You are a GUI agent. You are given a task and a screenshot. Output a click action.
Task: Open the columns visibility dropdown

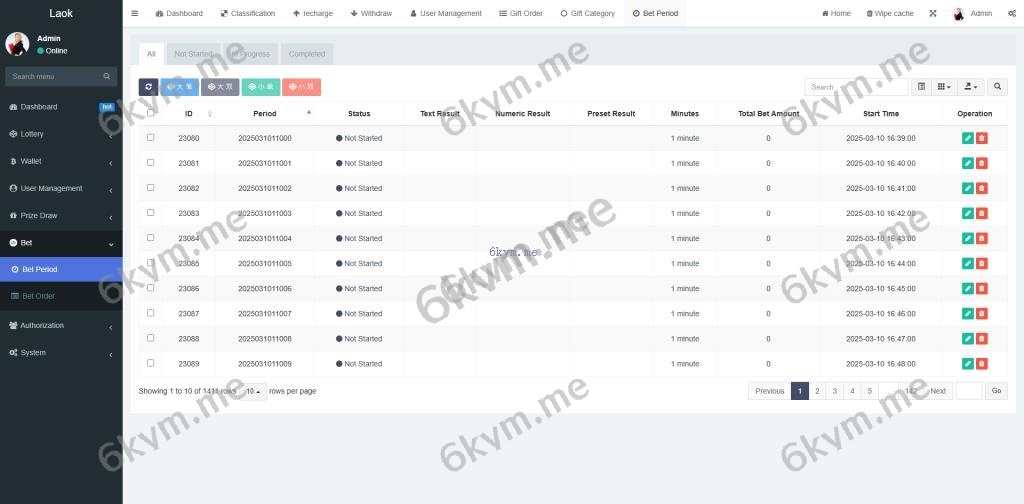coord(943,87)
